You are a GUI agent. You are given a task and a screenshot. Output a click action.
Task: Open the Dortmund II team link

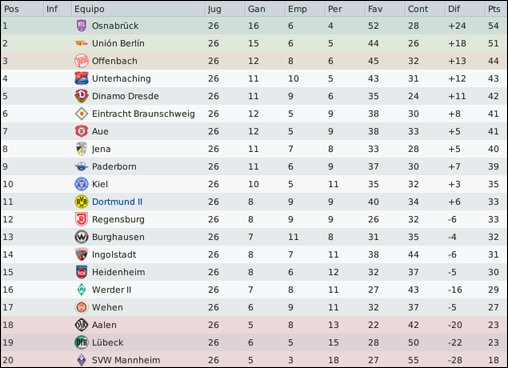pos(117,202)
